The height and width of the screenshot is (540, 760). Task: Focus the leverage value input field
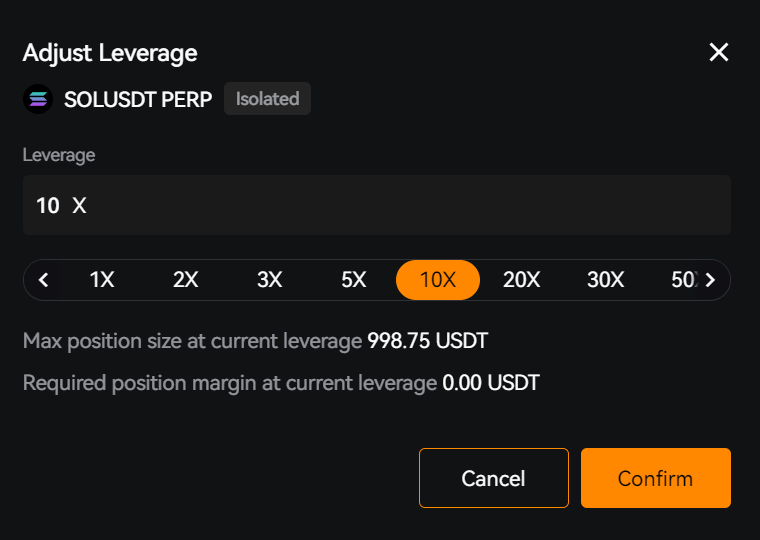[x=376, y=206]
